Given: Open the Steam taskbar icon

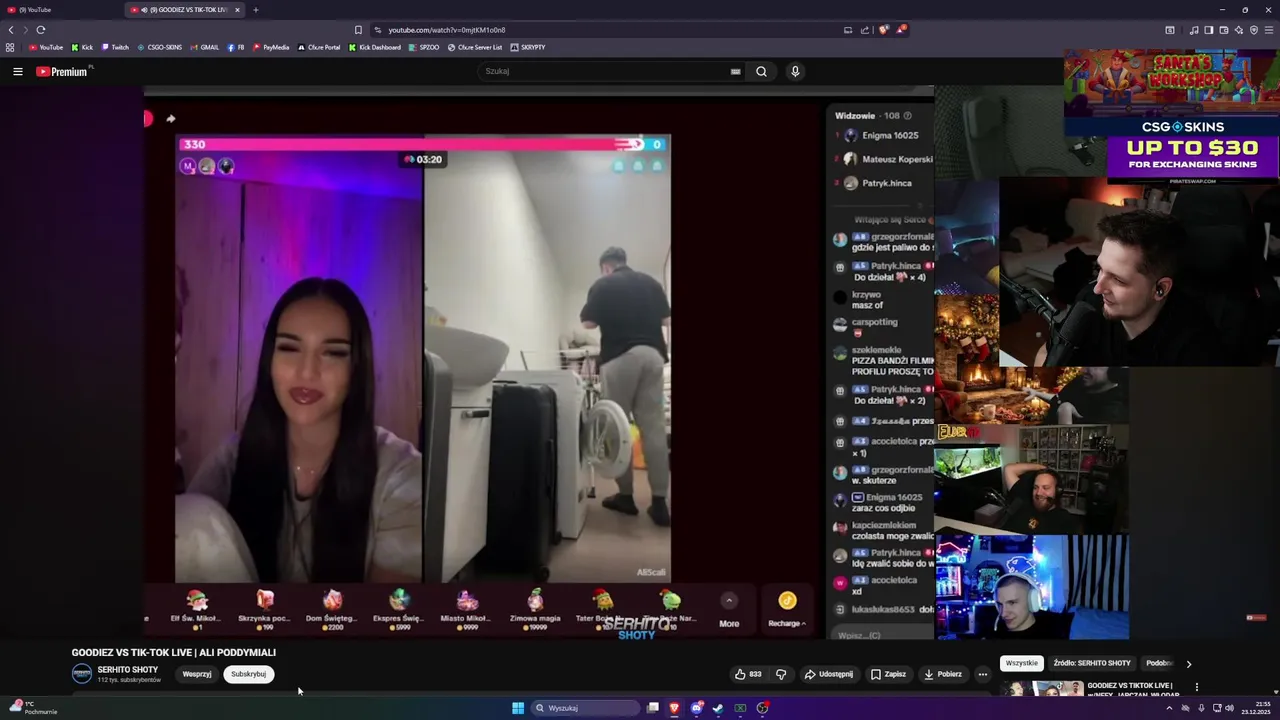Looking at the screenshot, I should click(718, 708).
